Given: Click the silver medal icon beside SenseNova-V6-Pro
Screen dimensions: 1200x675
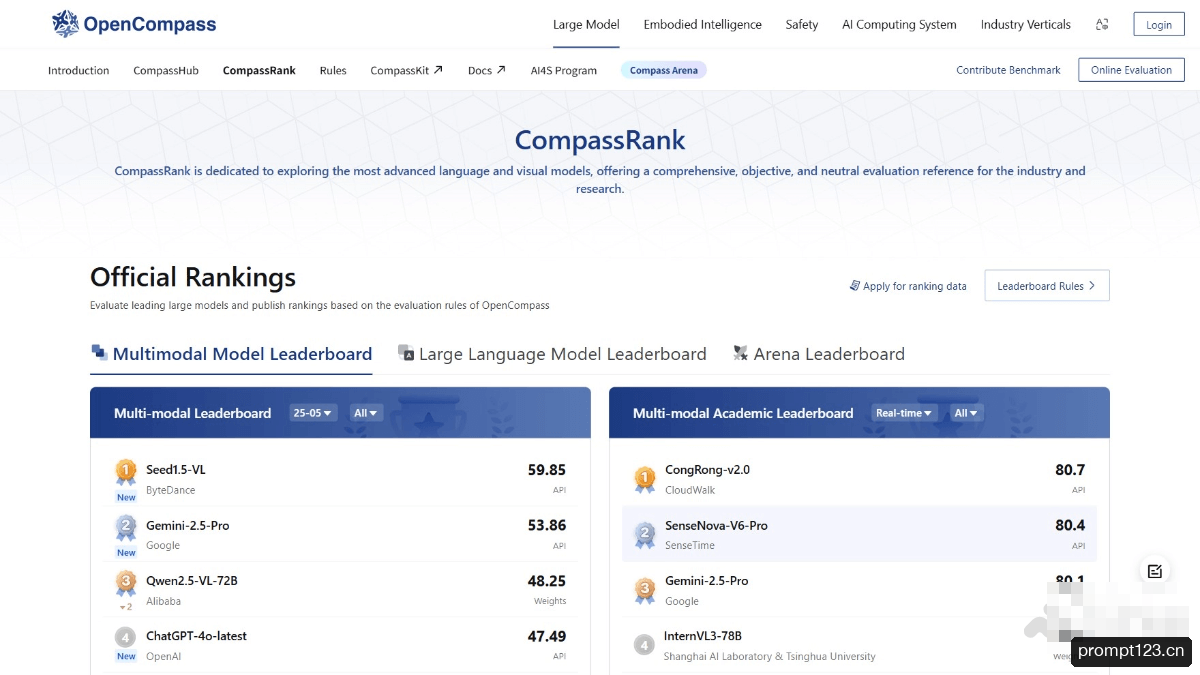Looking at the screenshot, I should 645,535.
